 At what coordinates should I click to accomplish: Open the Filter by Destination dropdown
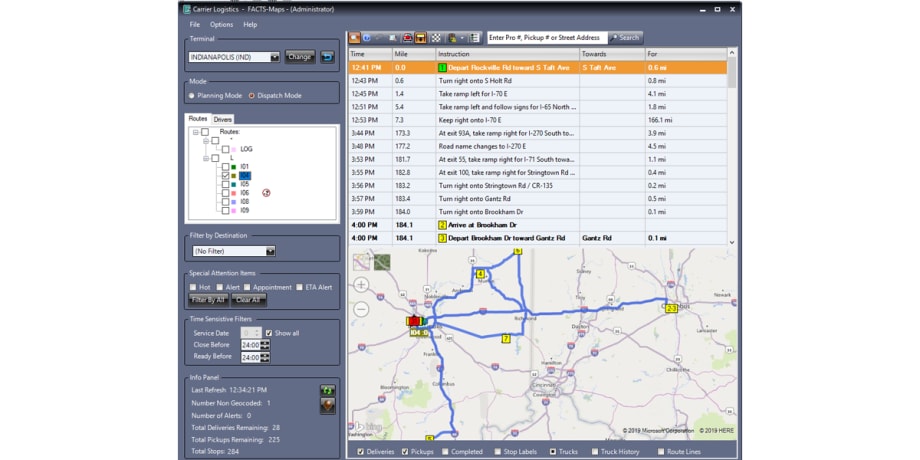tap(270, 251)
